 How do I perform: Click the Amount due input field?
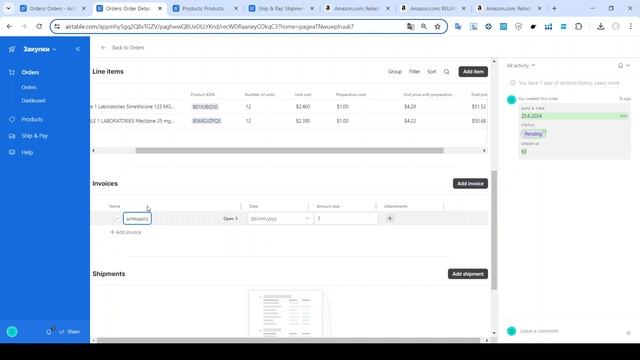pyautogui.click(x=346, y=218)
